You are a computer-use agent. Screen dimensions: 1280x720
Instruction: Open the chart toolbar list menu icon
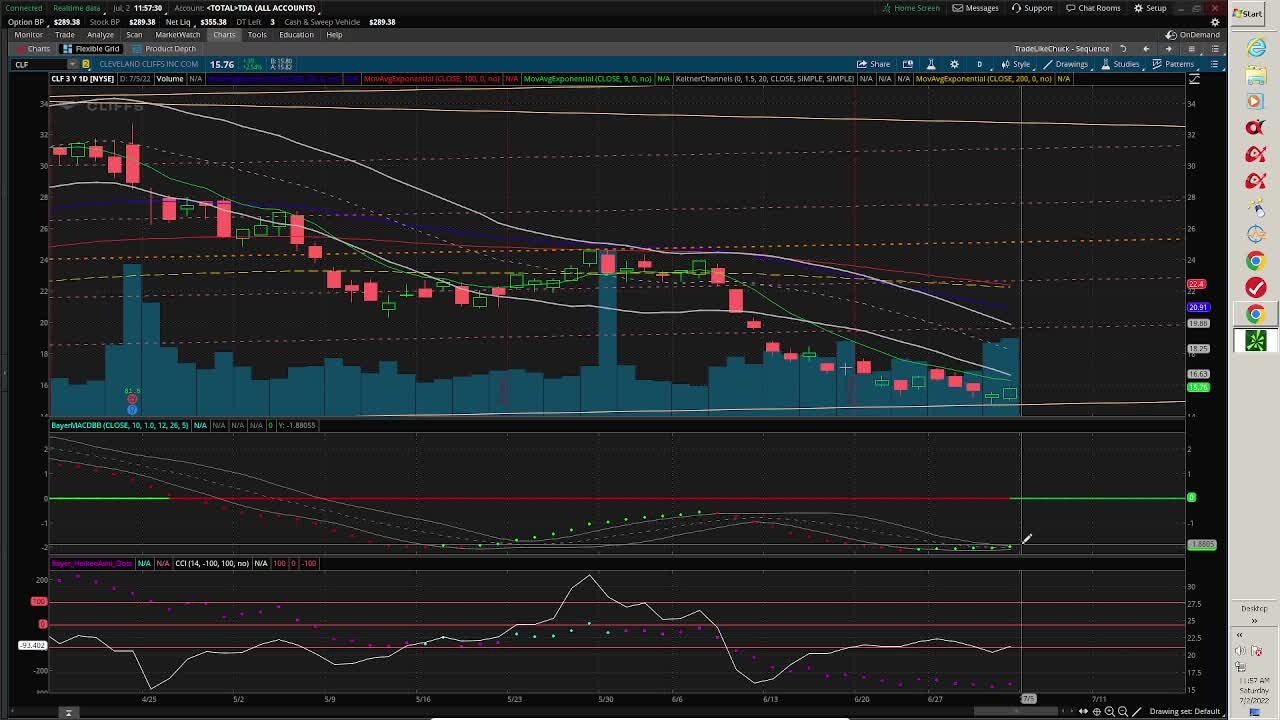coord(1214,64)
